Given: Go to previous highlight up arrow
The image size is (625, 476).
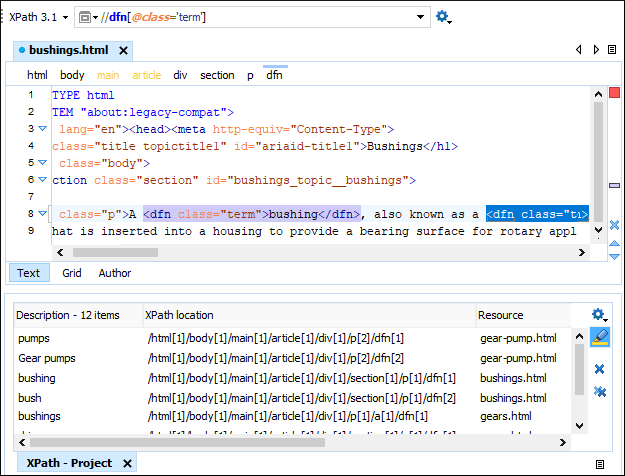Looking at the screenshot, I should pyautogui.click(x=614, y=242).
